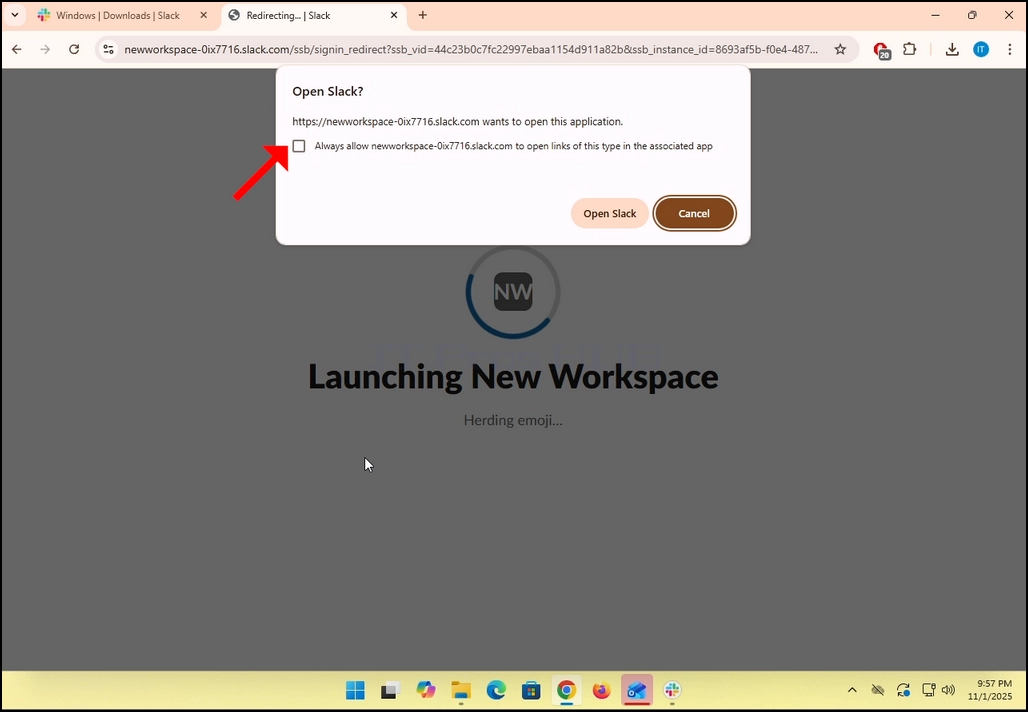Open network settings tray icon
This screenshot has width=1028, height=712.
(928, 690)
